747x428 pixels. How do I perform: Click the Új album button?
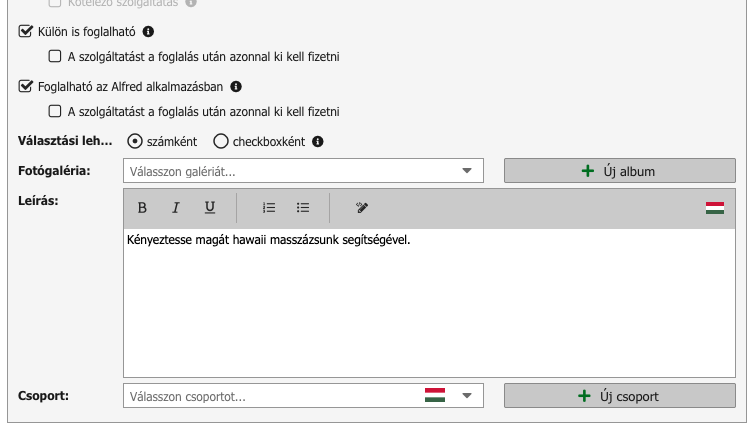coord(620,171)
